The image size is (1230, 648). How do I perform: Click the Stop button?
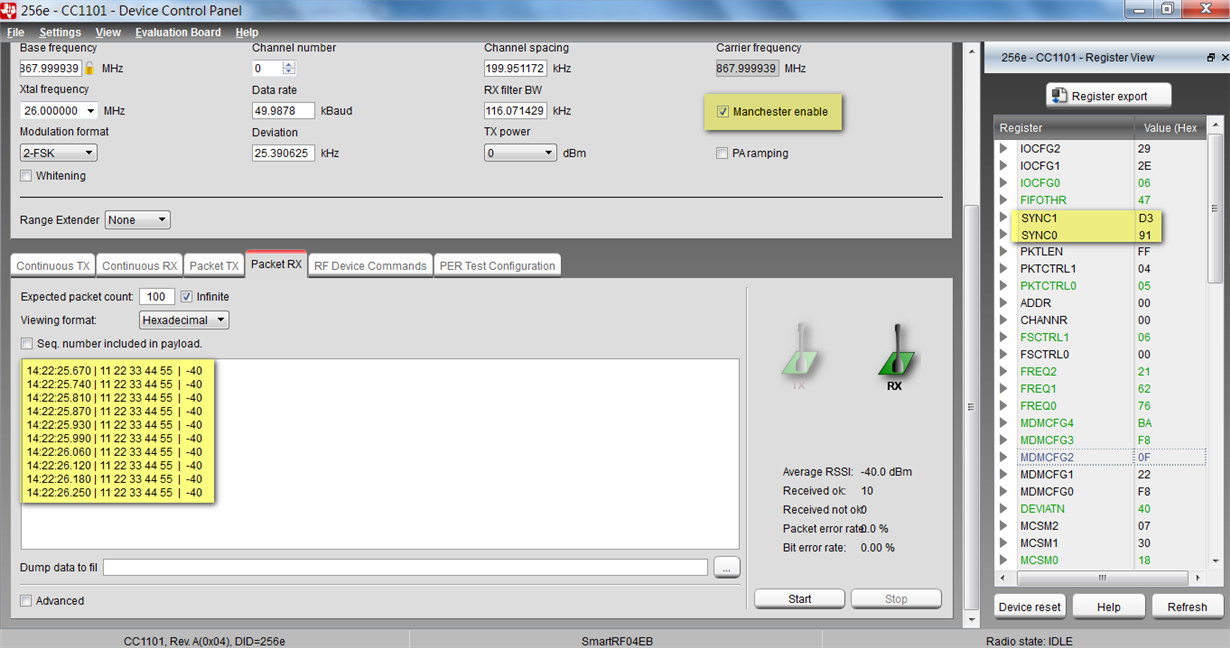point(896,599)
